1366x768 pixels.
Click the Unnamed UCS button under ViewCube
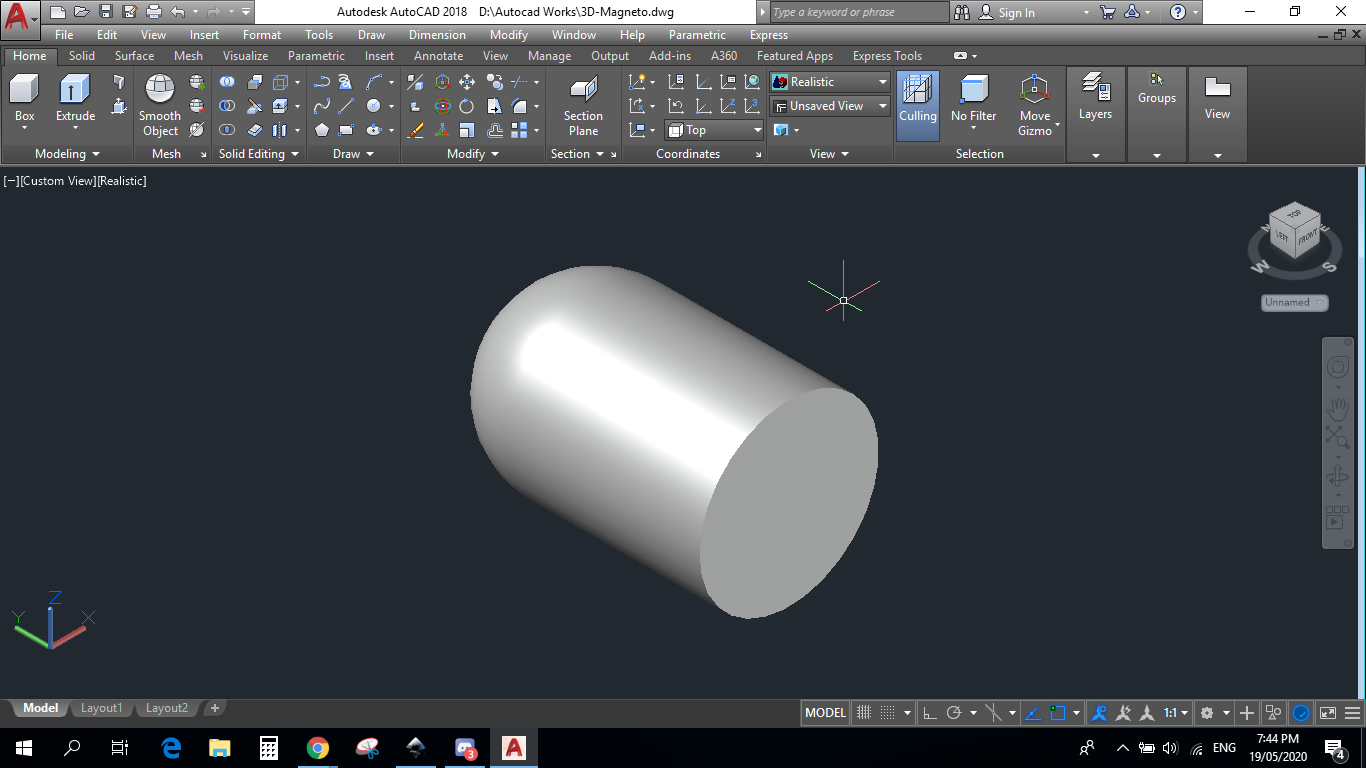click(x=1294, y=302)
